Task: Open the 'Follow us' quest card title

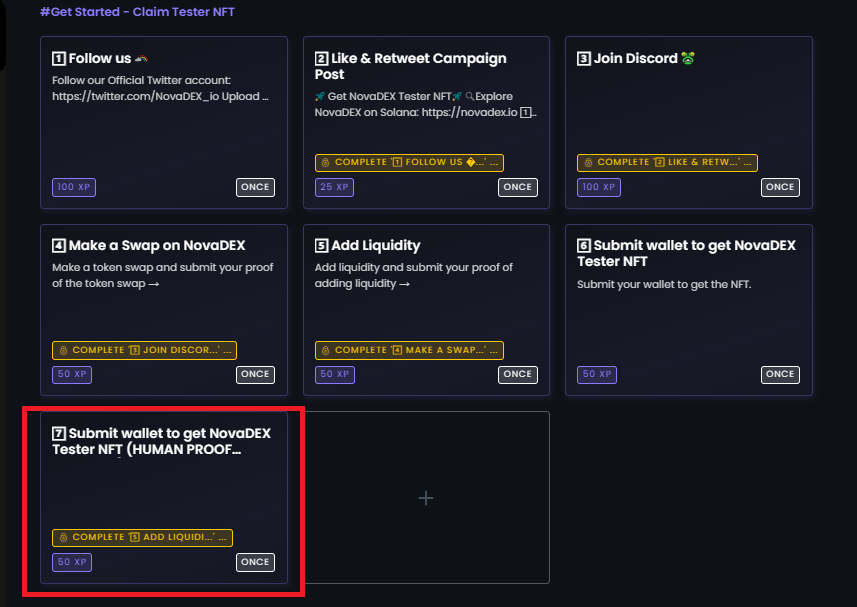Action: pos(99,58)
